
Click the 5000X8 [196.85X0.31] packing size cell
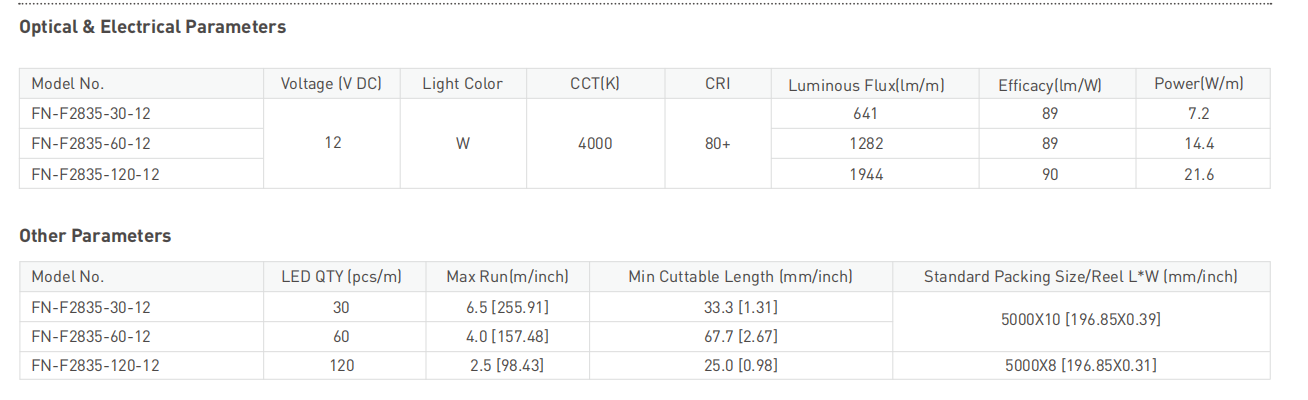click(x=1080, y=366)
